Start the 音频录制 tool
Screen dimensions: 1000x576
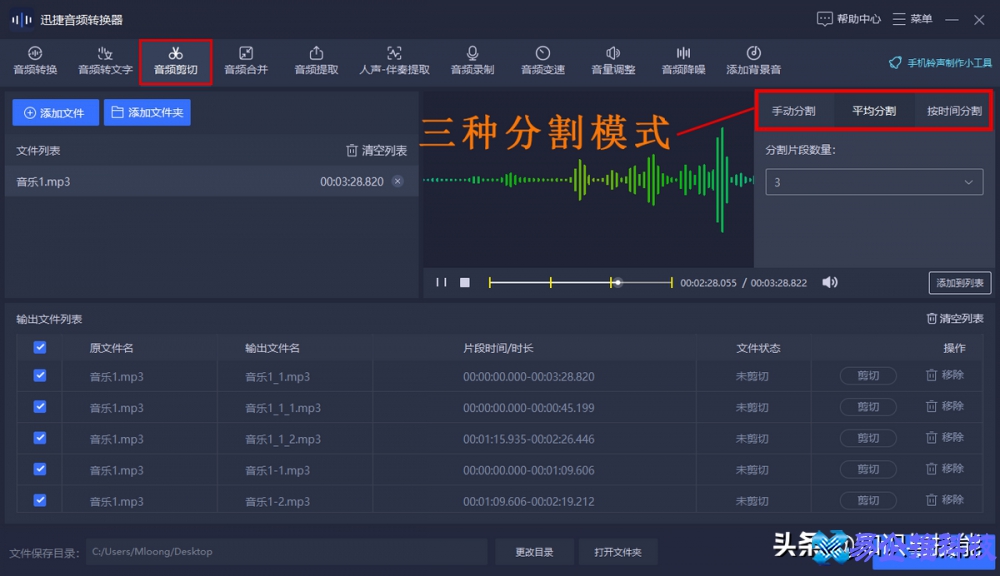tap(472, 60)
